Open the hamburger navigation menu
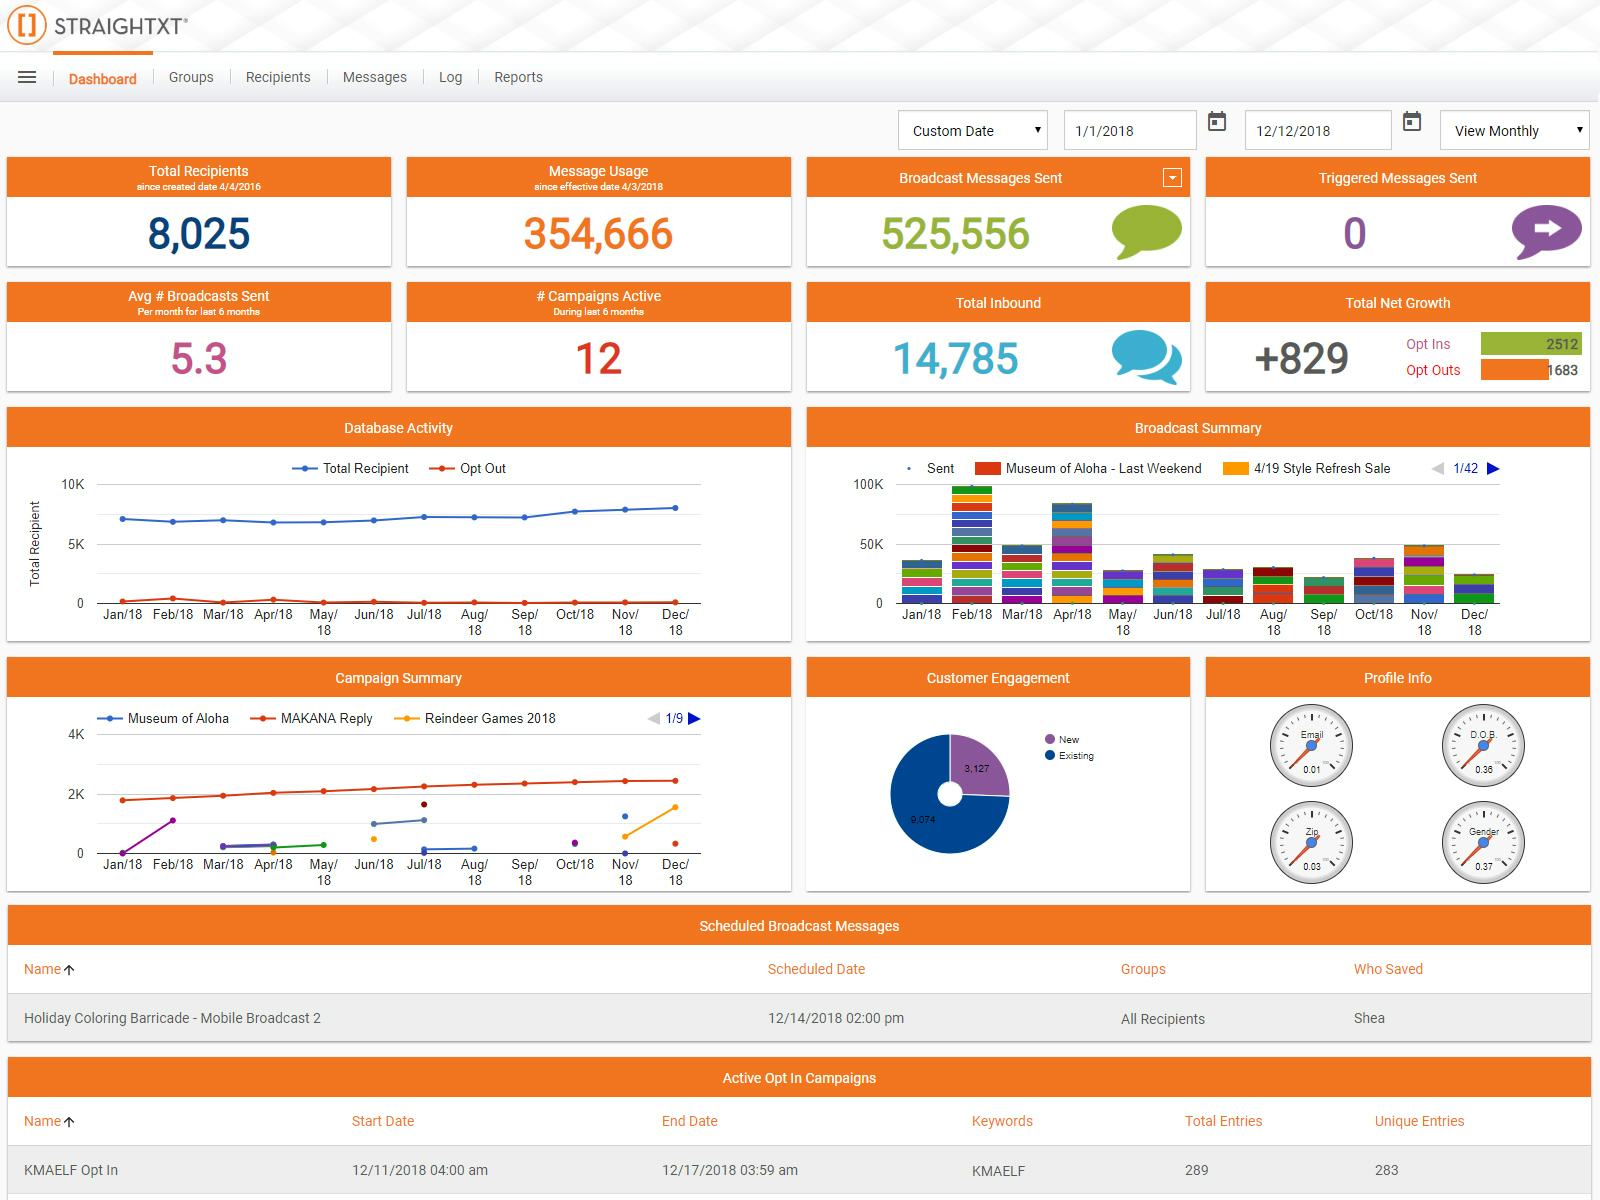 click(x=27, y=76)
